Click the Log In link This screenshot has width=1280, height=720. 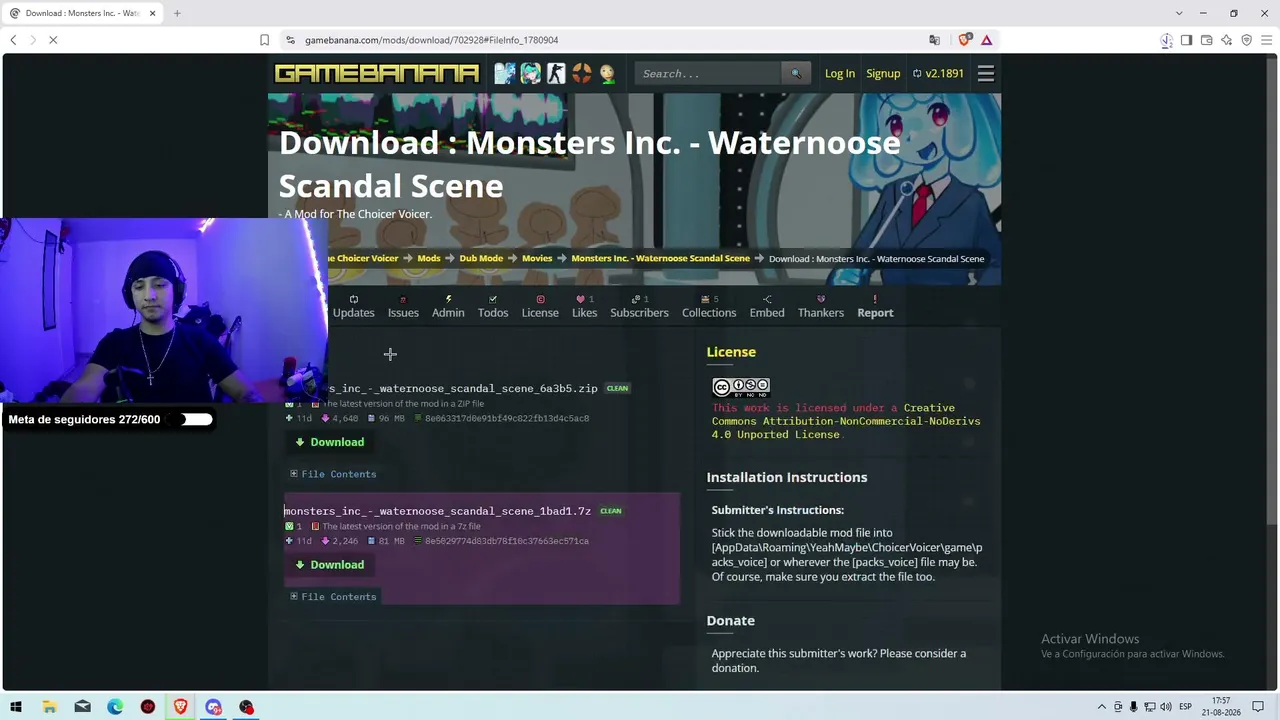click(x=840, y=73)
